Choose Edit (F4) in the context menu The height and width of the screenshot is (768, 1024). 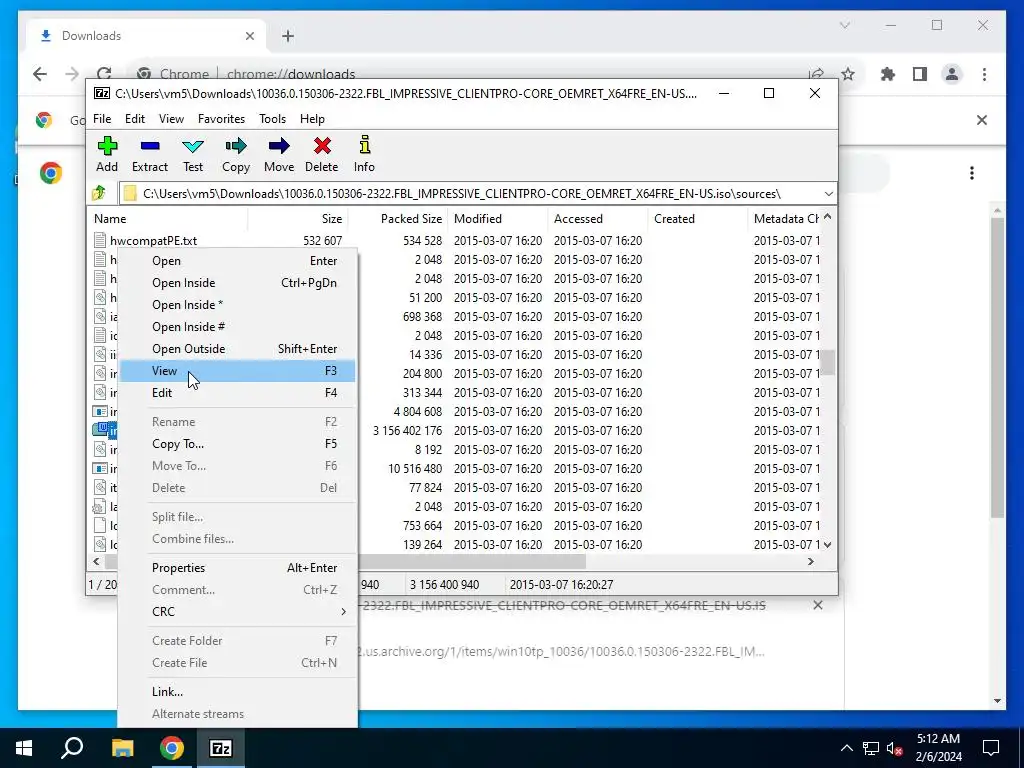[237, 393]
